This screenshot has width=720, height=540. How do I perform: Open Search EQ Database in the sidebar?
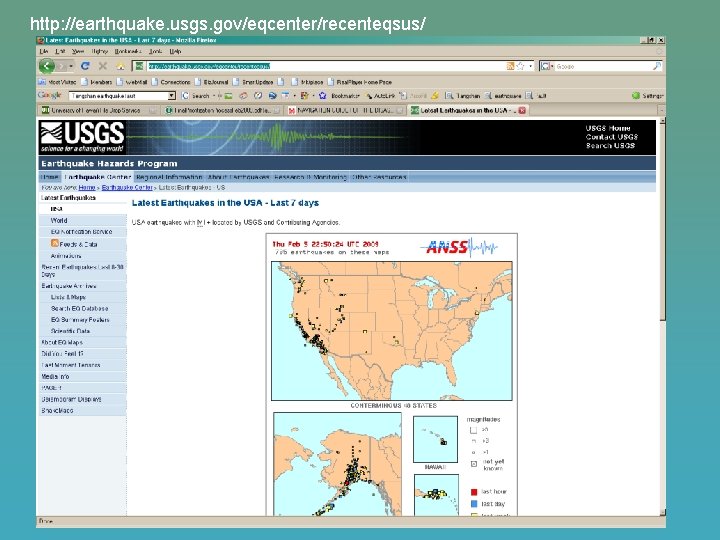[83, 309]
